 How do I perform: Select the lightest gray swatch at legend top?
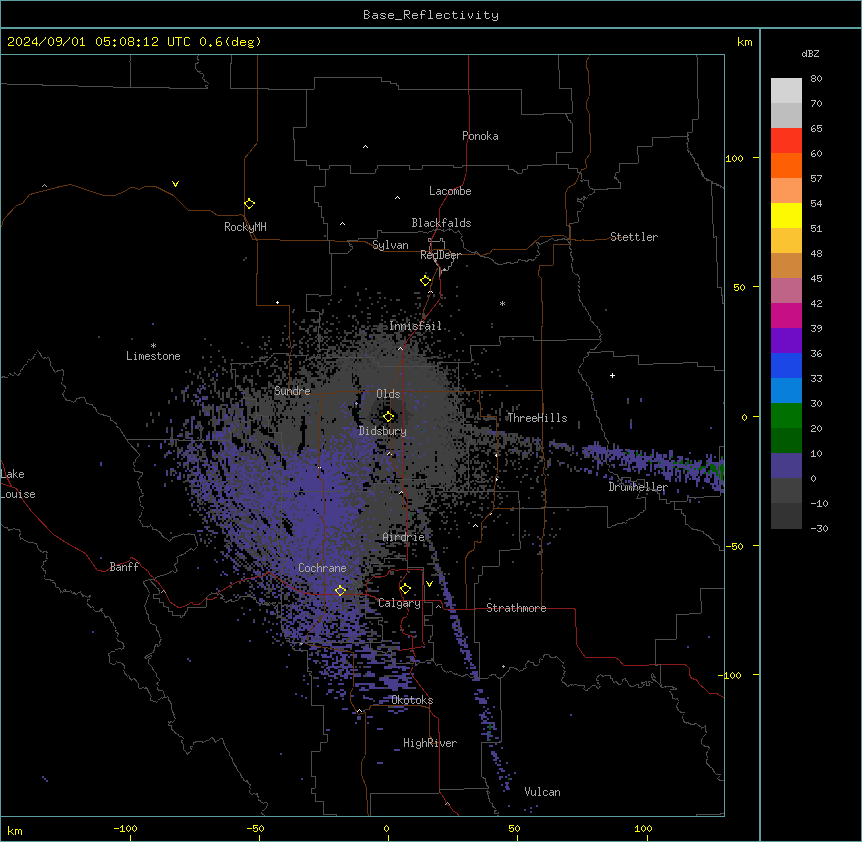pyautogui.click(x=786, y=90)
